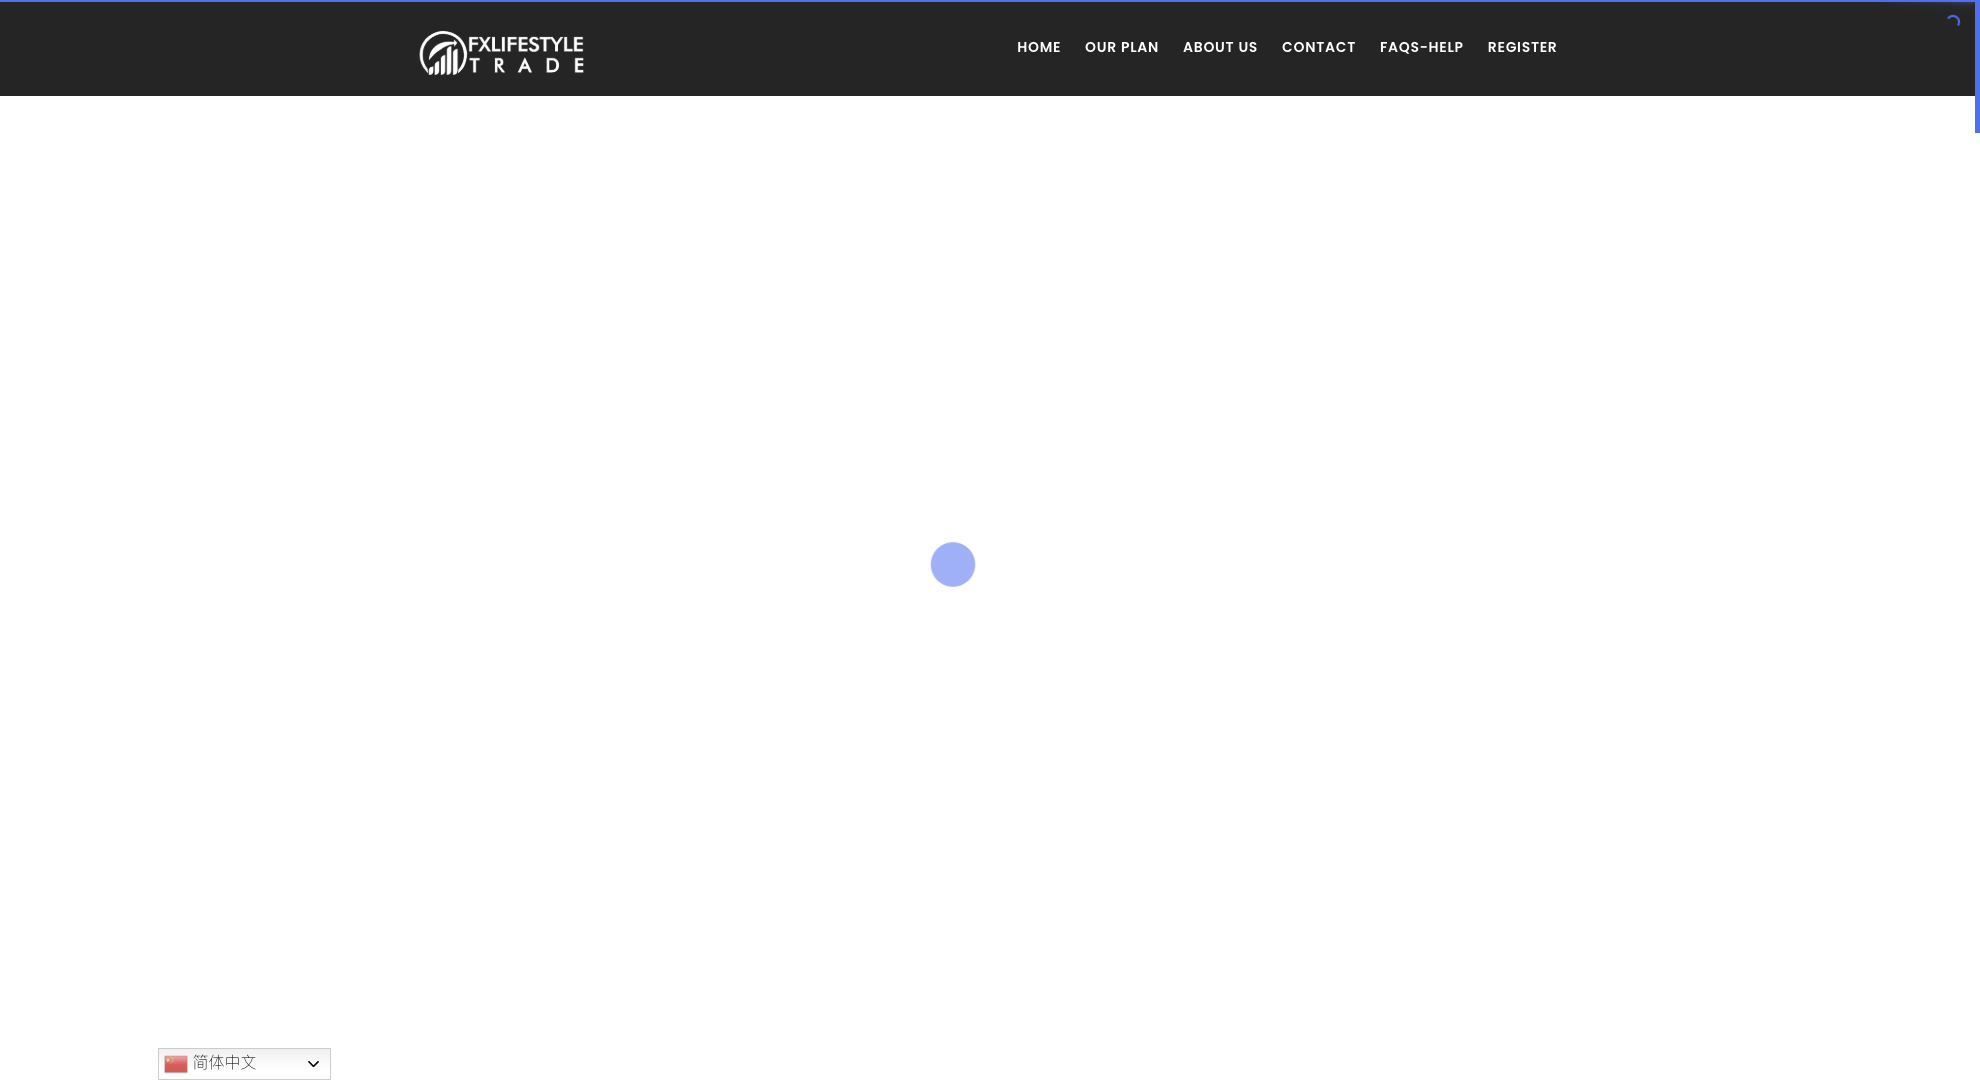Click the empty dark header left of the logo
This screenshot has width=1980, height=1080.
(200, 48)
